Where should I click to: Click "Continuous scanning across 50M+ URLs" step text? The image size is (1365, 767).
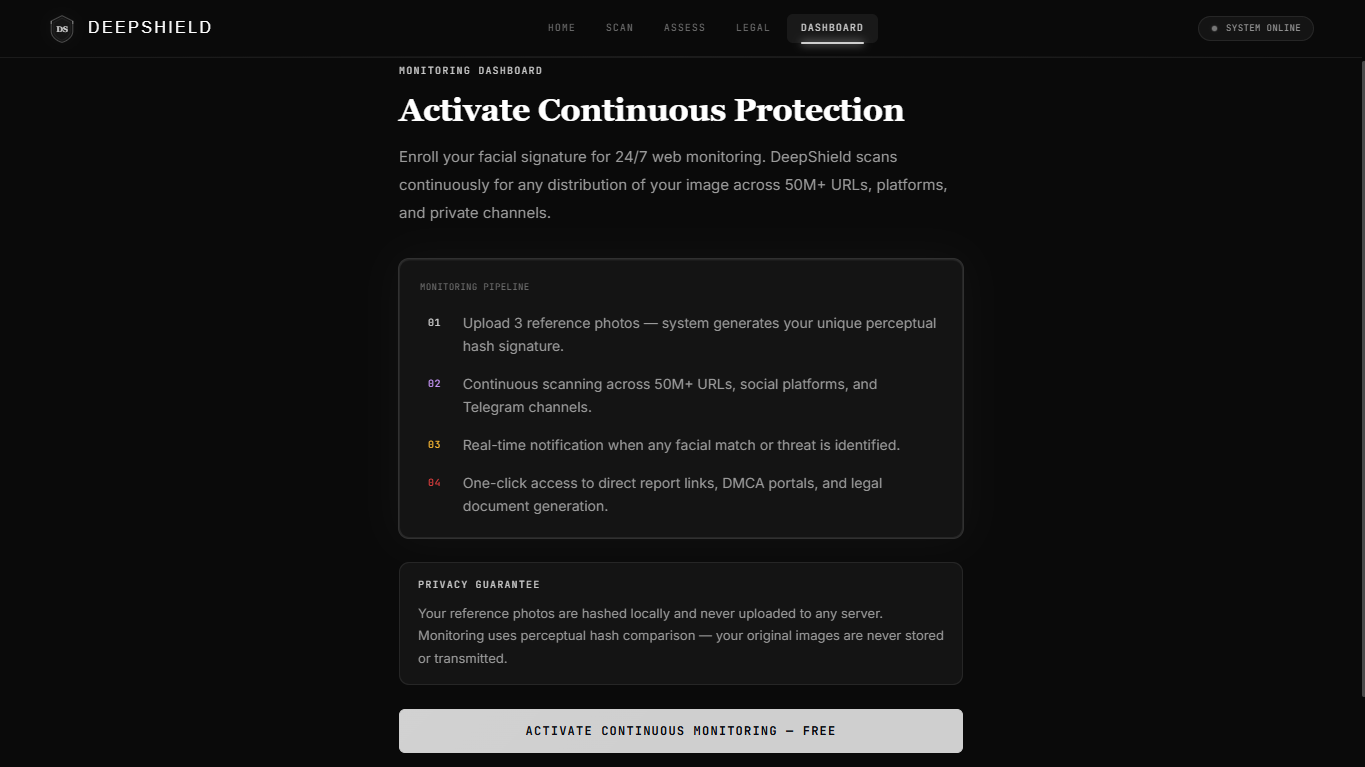(670, 396)
